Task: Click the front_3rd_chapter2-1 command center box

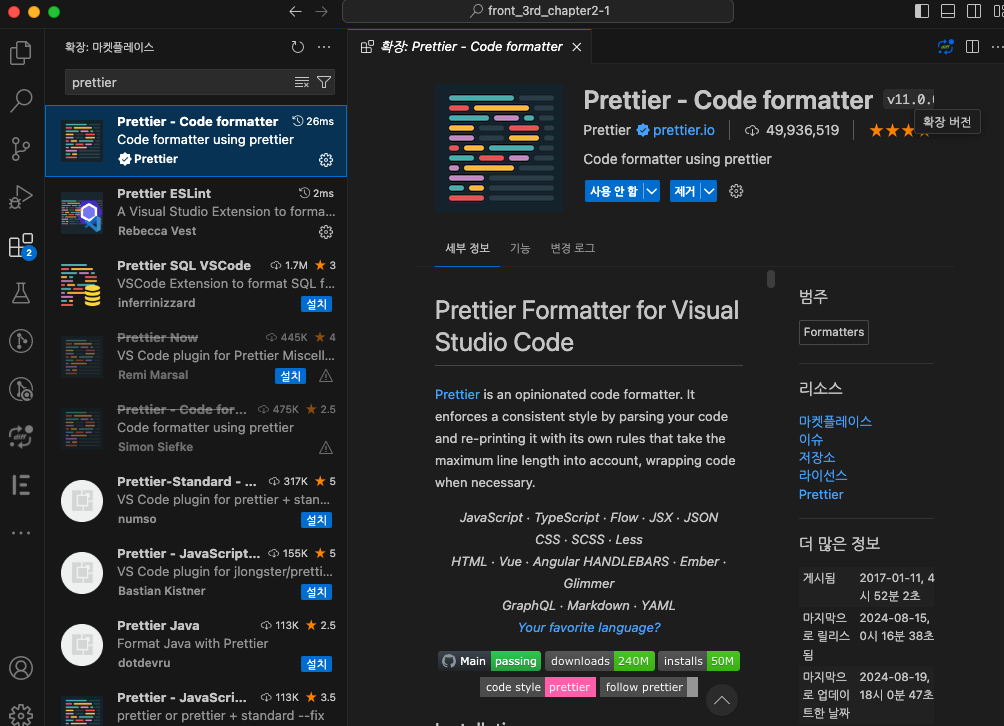Action: (x=538, y=11)
